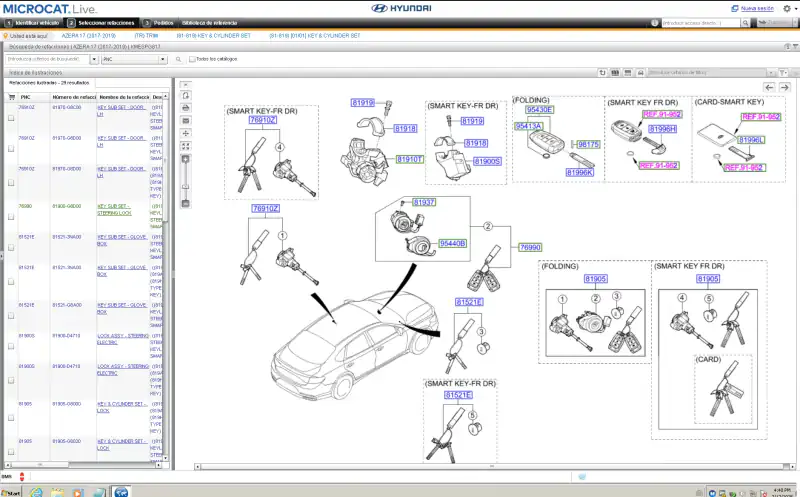Expand the search criteria history dropdown

tap(94, 59)
